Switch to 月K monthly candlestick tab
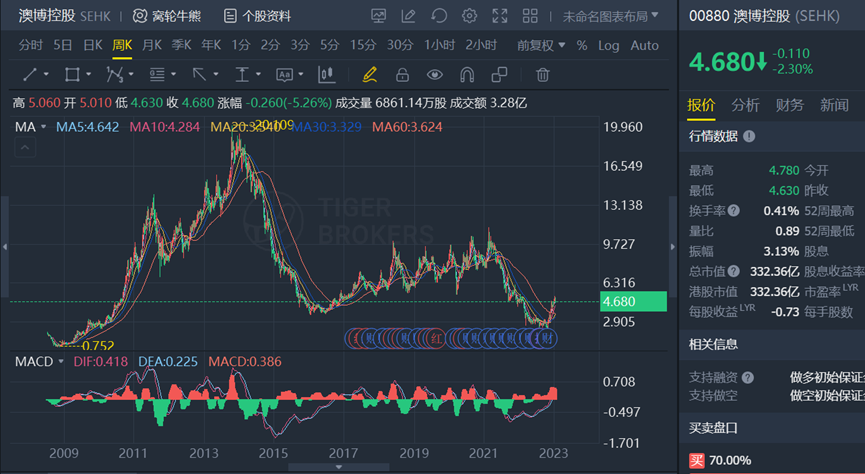This screenshot has width=865, height=474. [x=152, y=45]
